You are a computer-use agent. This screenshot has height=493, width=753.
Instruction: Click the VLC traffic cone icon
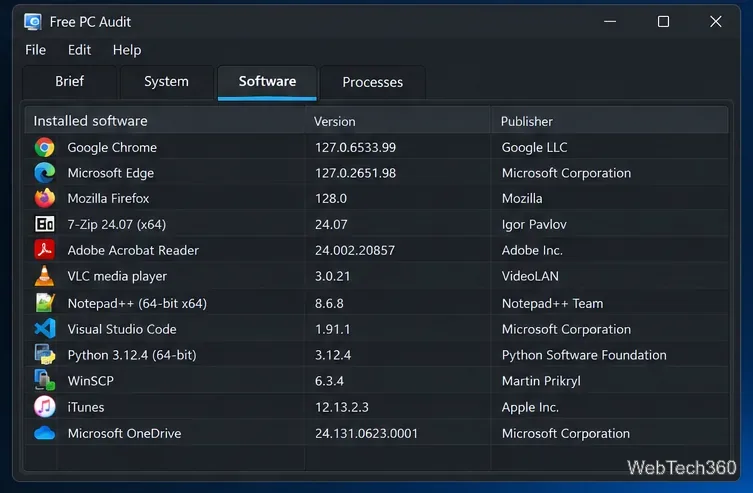tap(44, 276)
